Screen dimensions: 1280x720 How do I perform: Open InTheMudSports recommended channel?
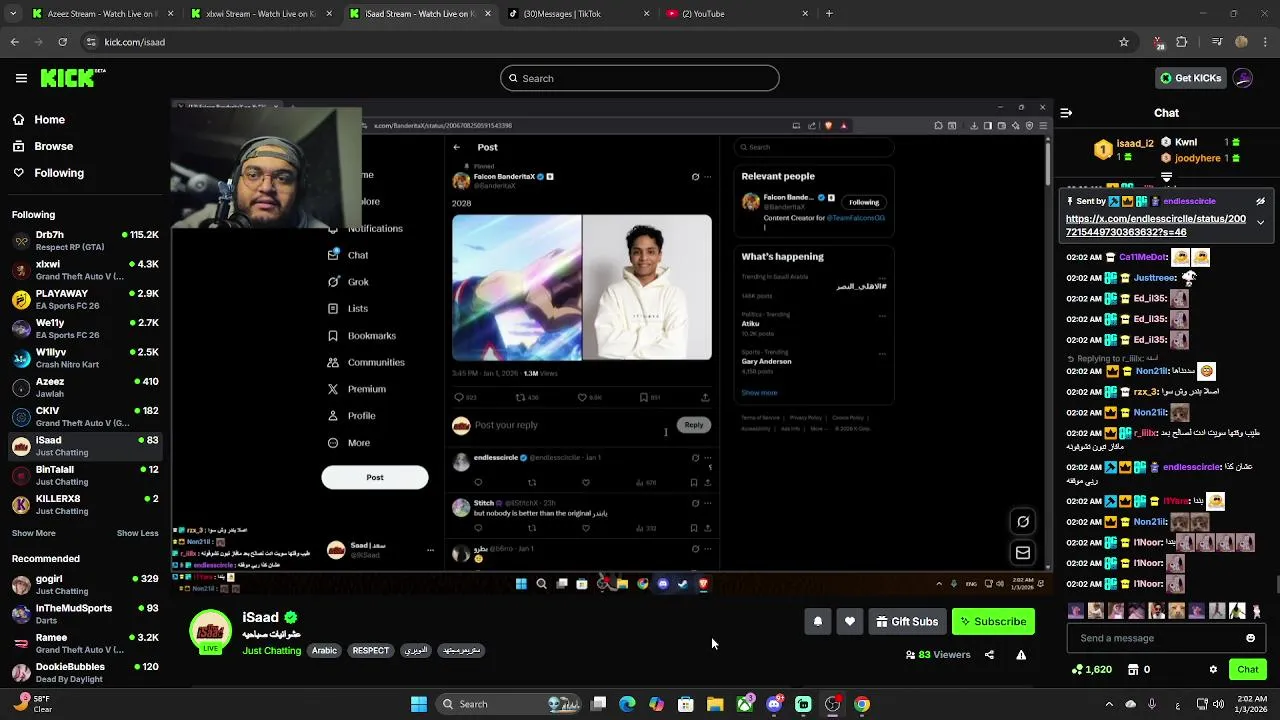pos(85,613)
